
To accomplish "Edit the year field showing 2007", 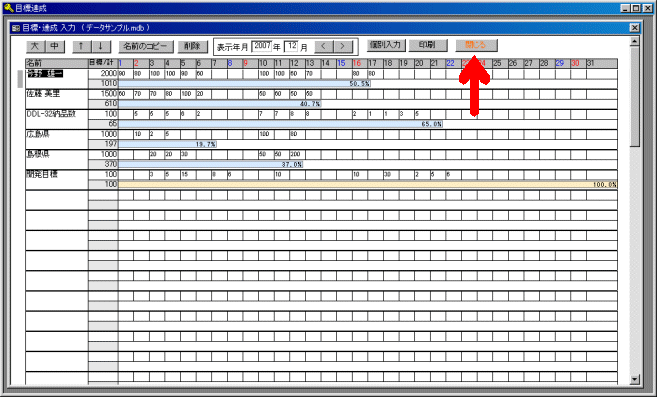I will 261,46.
